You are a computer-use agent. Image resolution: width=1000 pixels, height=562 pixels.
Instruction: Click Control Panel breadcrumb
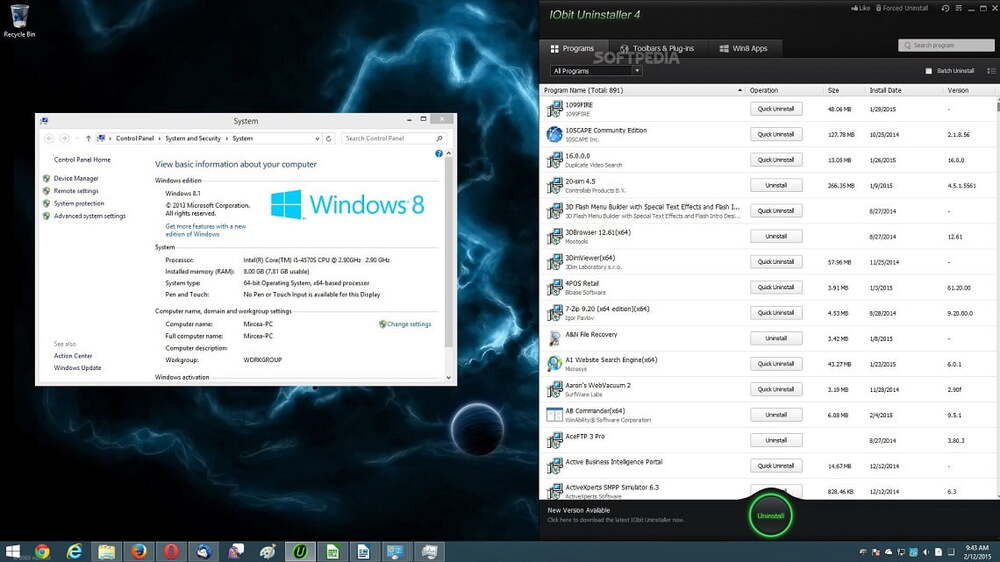point(135,138)
